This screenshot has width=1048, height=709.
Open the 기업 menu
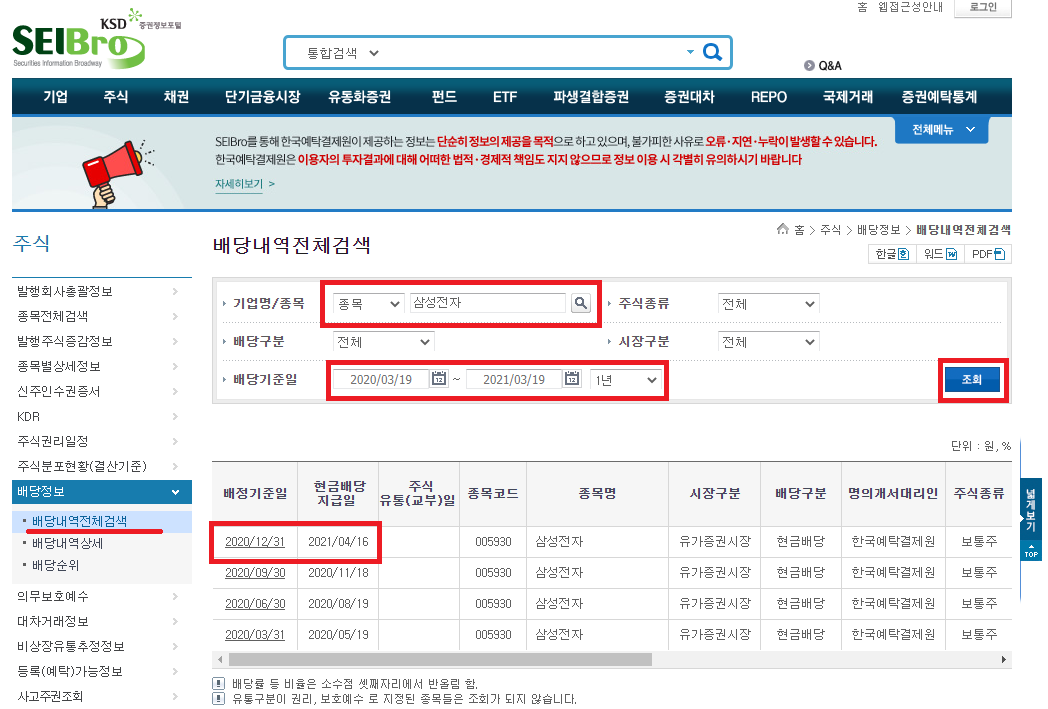point(55,97)
